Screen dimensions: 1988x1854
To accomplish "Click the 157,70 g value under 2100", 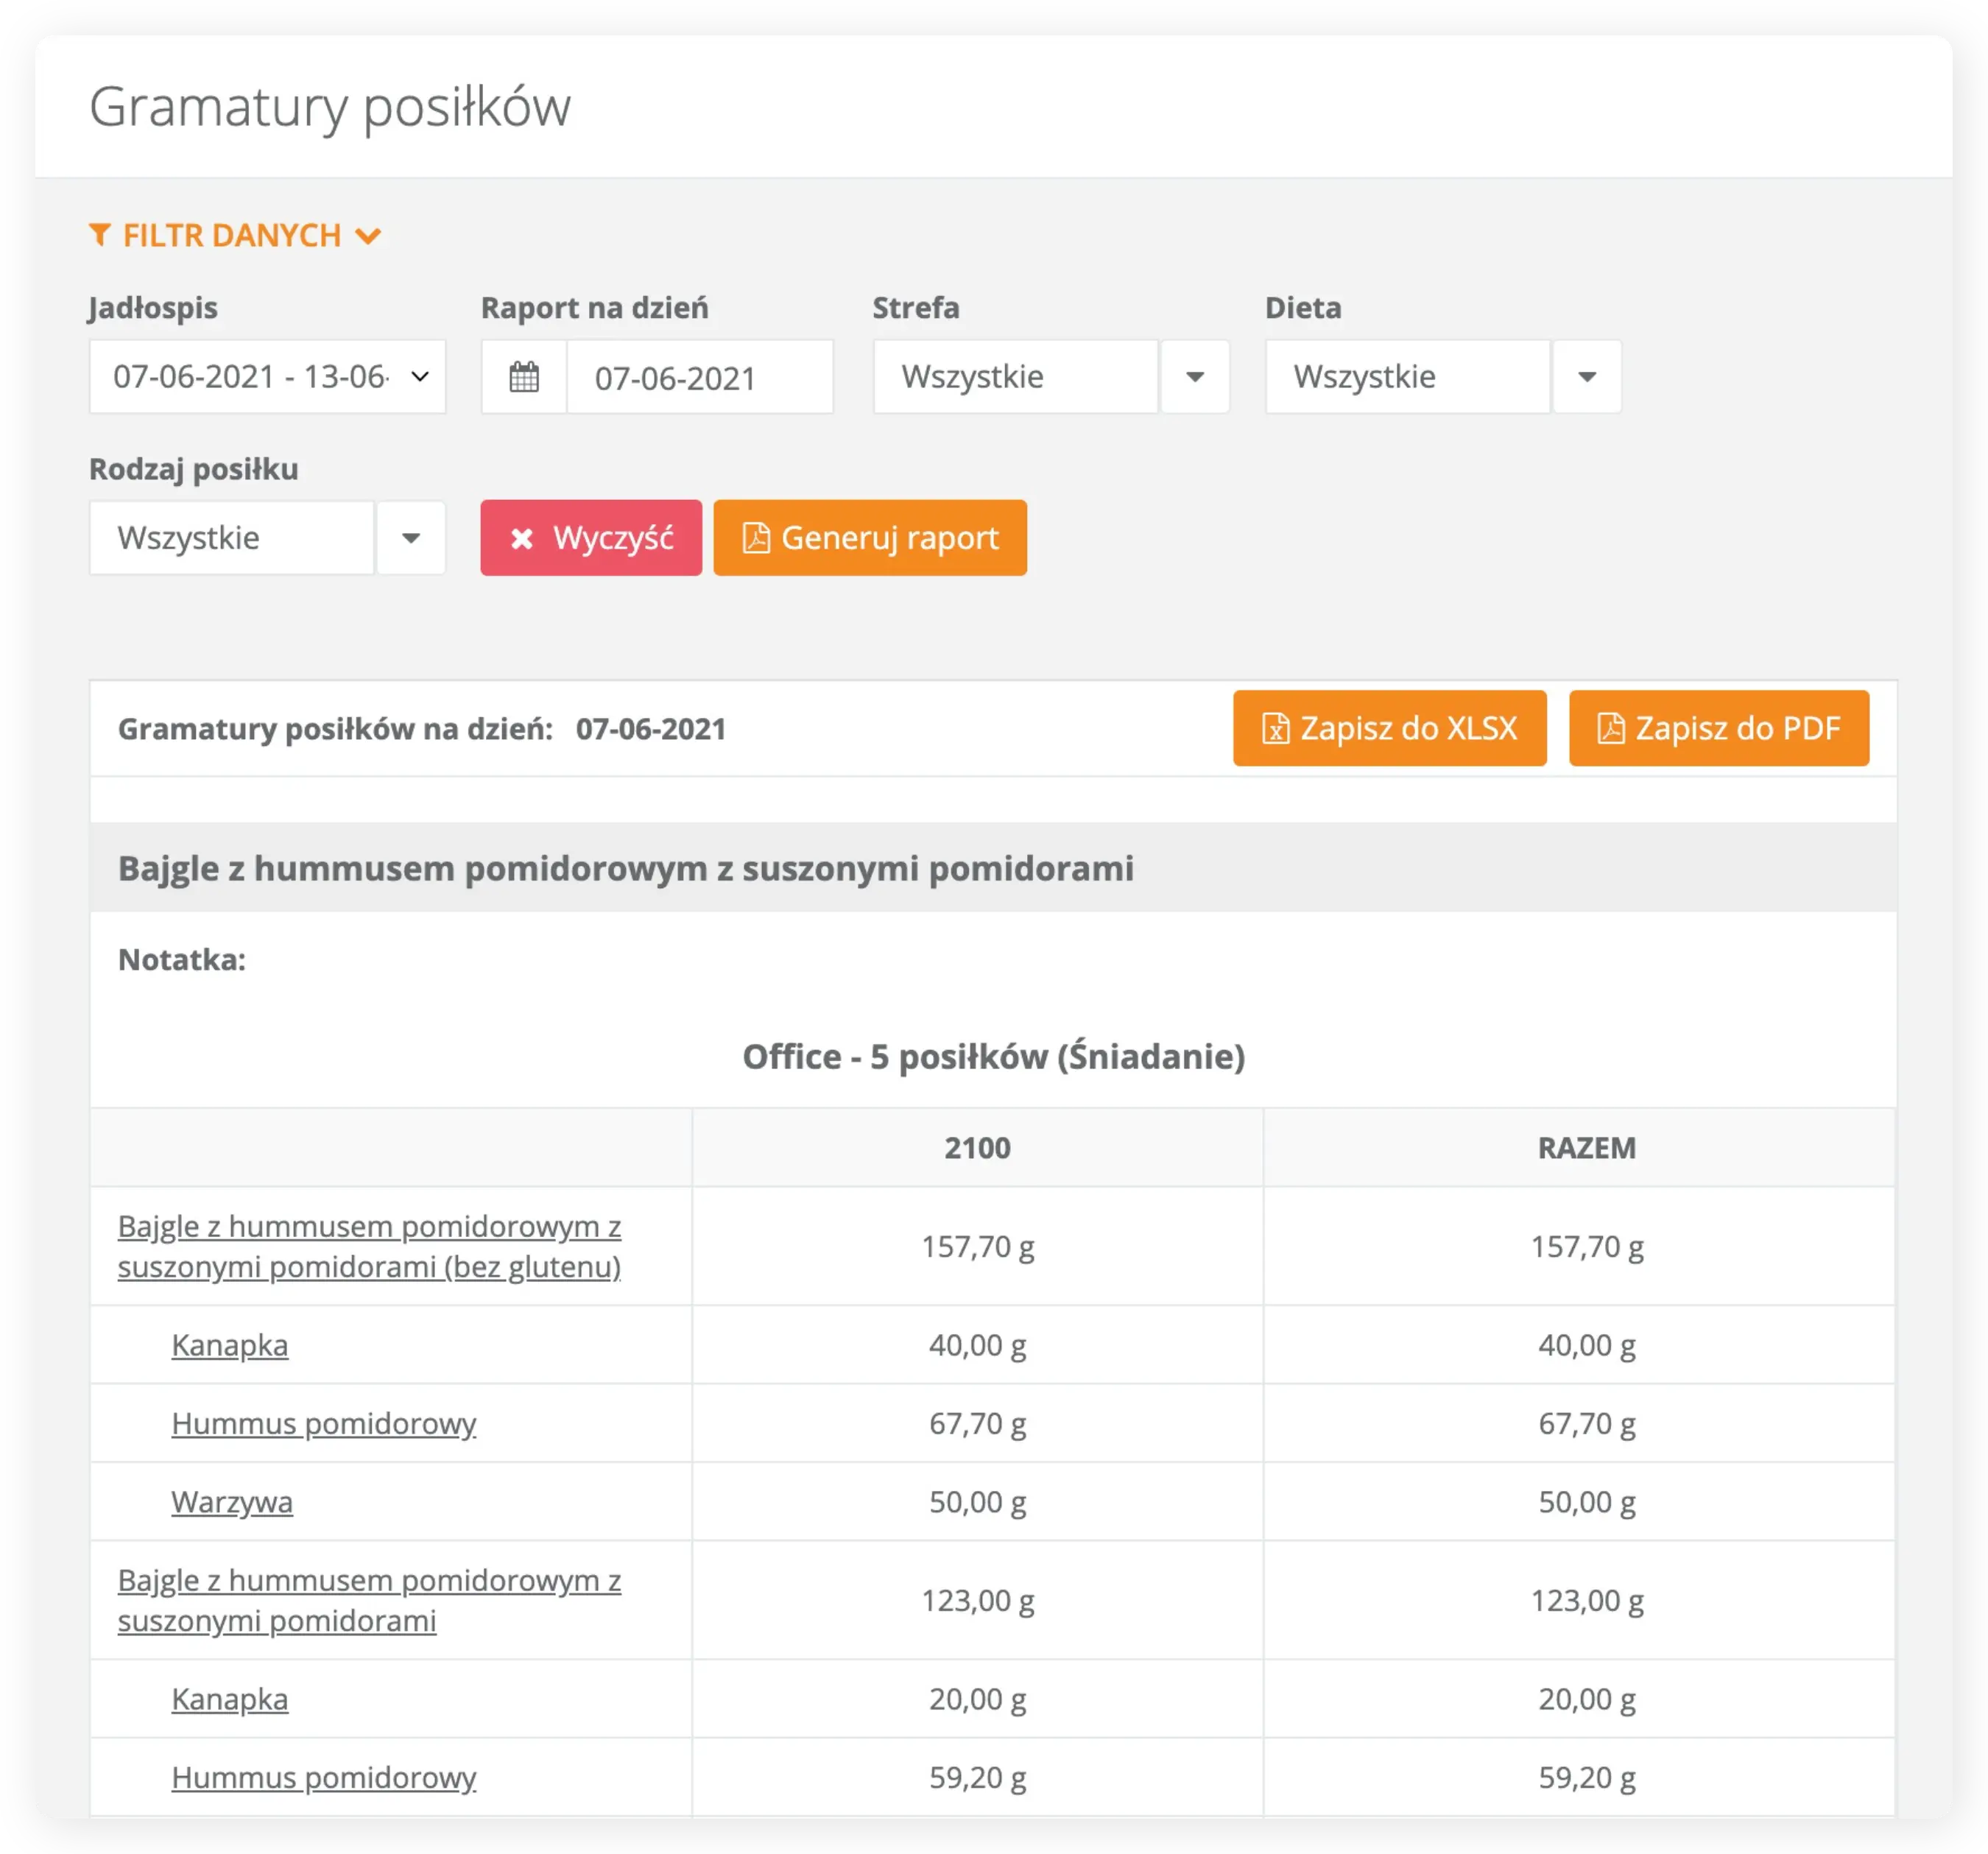I will click(977, 1246).
